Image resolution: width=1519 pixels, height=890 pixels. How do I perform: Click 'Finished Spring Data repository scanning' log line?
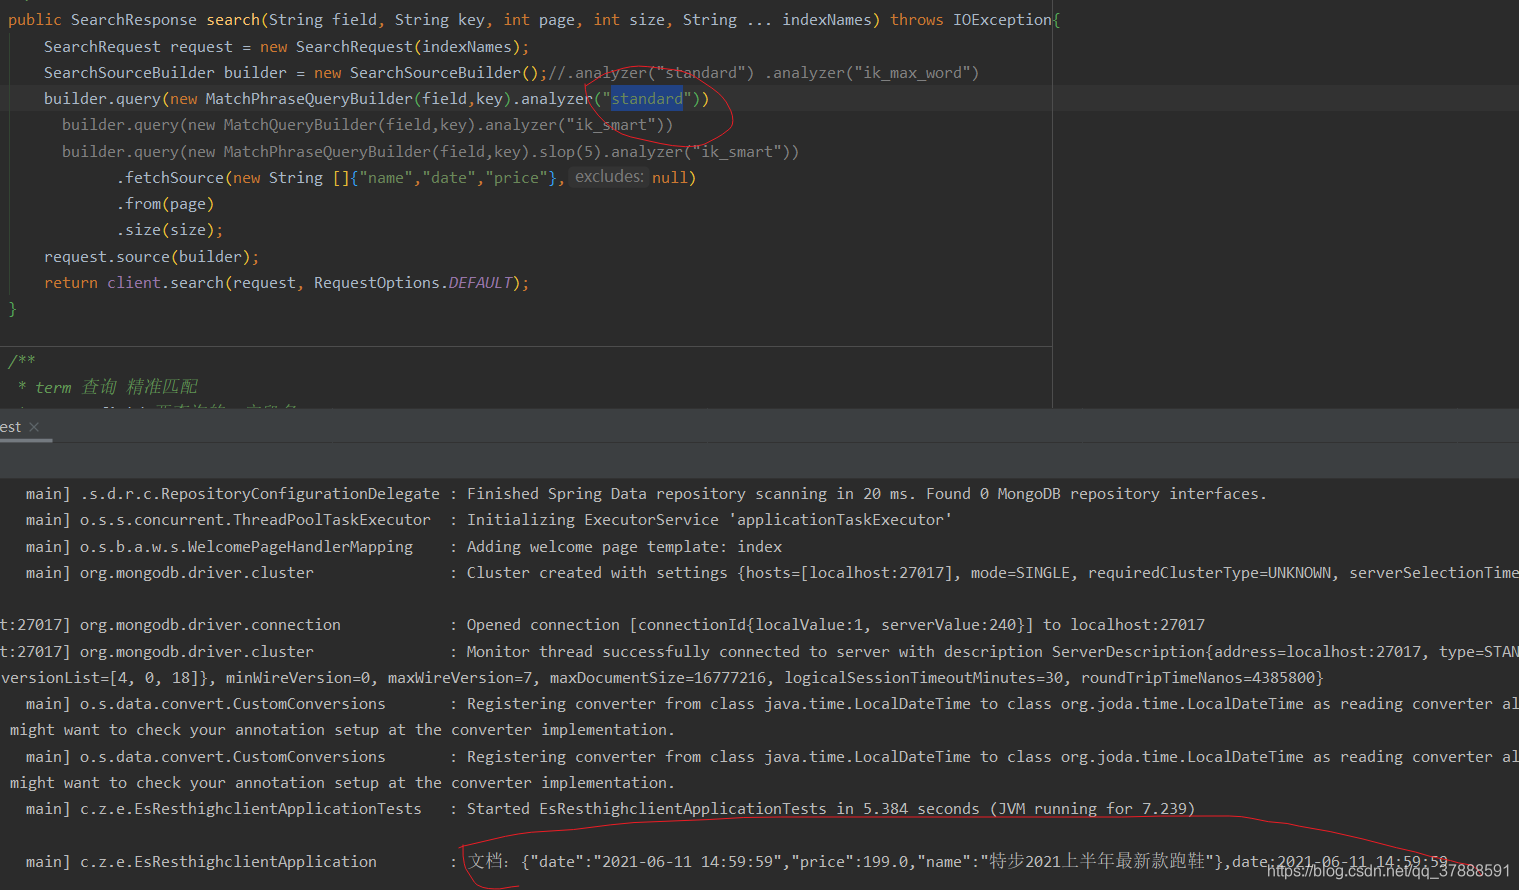(x=866, y=494)
